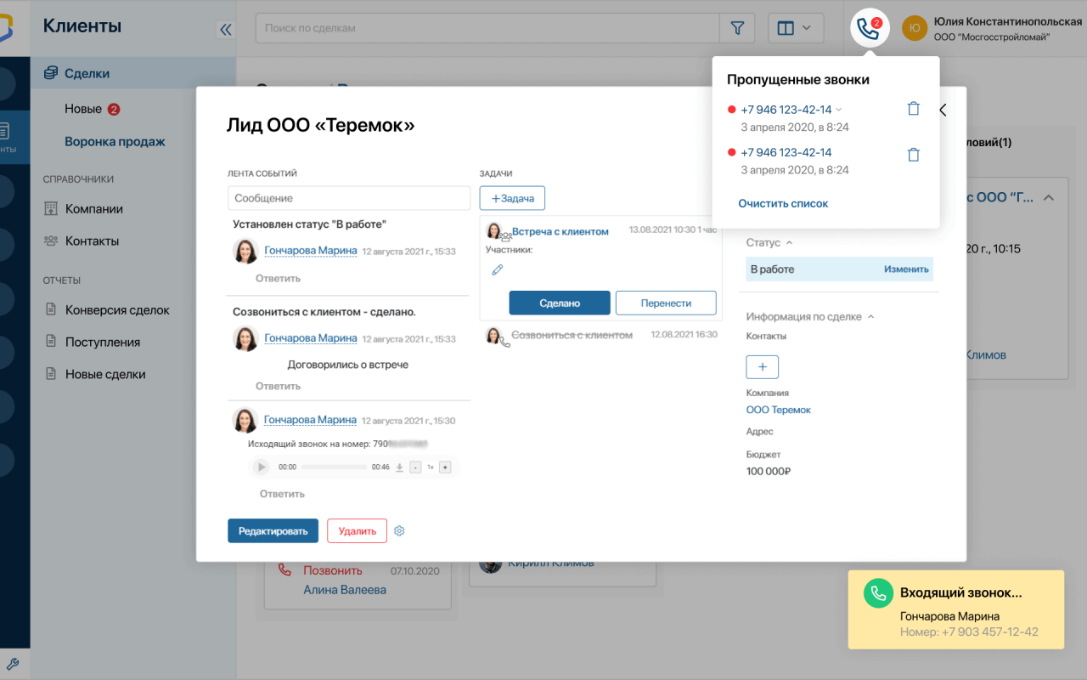Decrease playback speed with minus button
This screenshot has width=1087, height=680.
point(415,467)
